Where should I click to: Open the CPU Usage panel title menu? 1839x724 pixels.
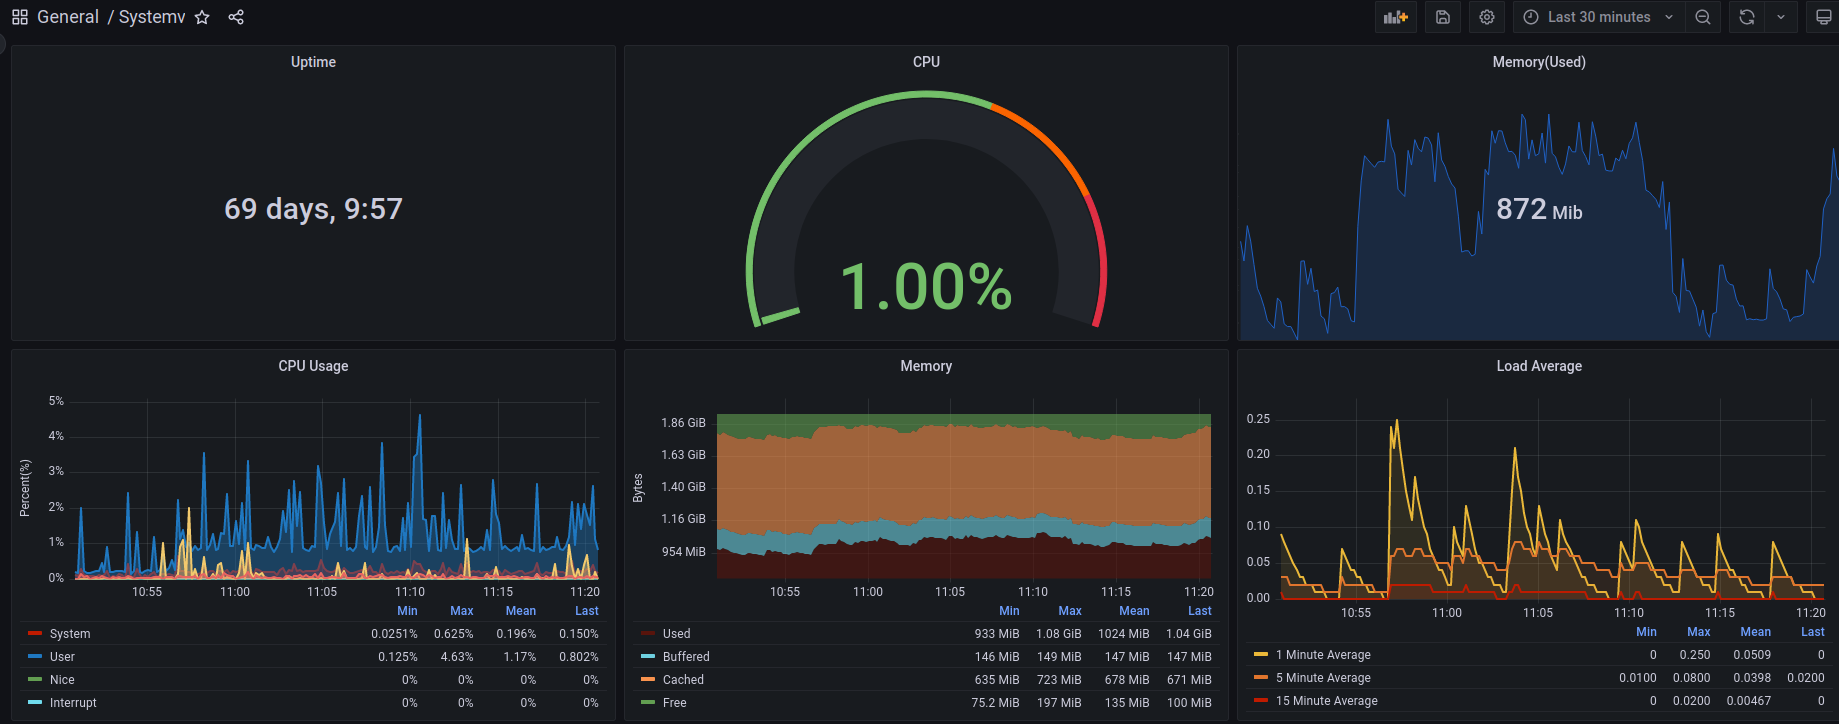pos(313,366)
